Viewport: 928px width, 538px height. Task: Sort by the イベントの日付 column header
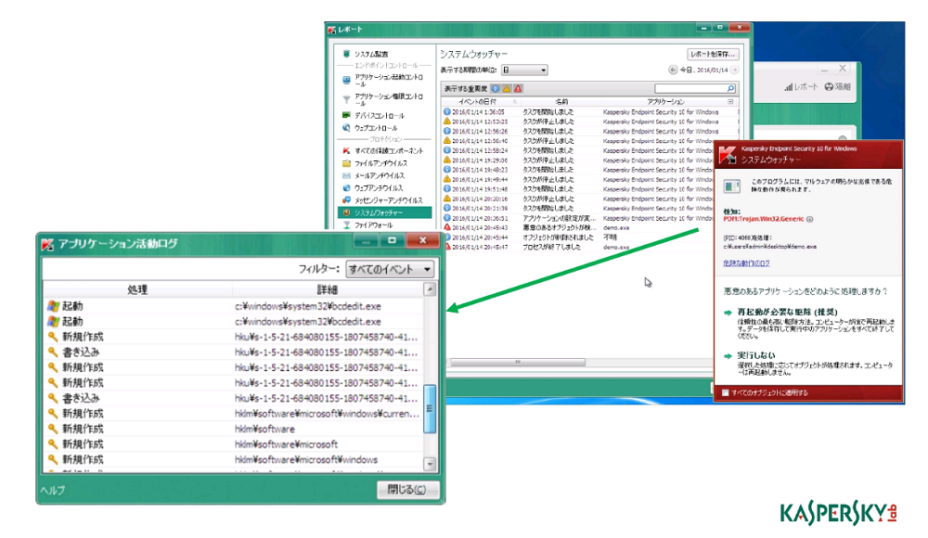(478, 102)
